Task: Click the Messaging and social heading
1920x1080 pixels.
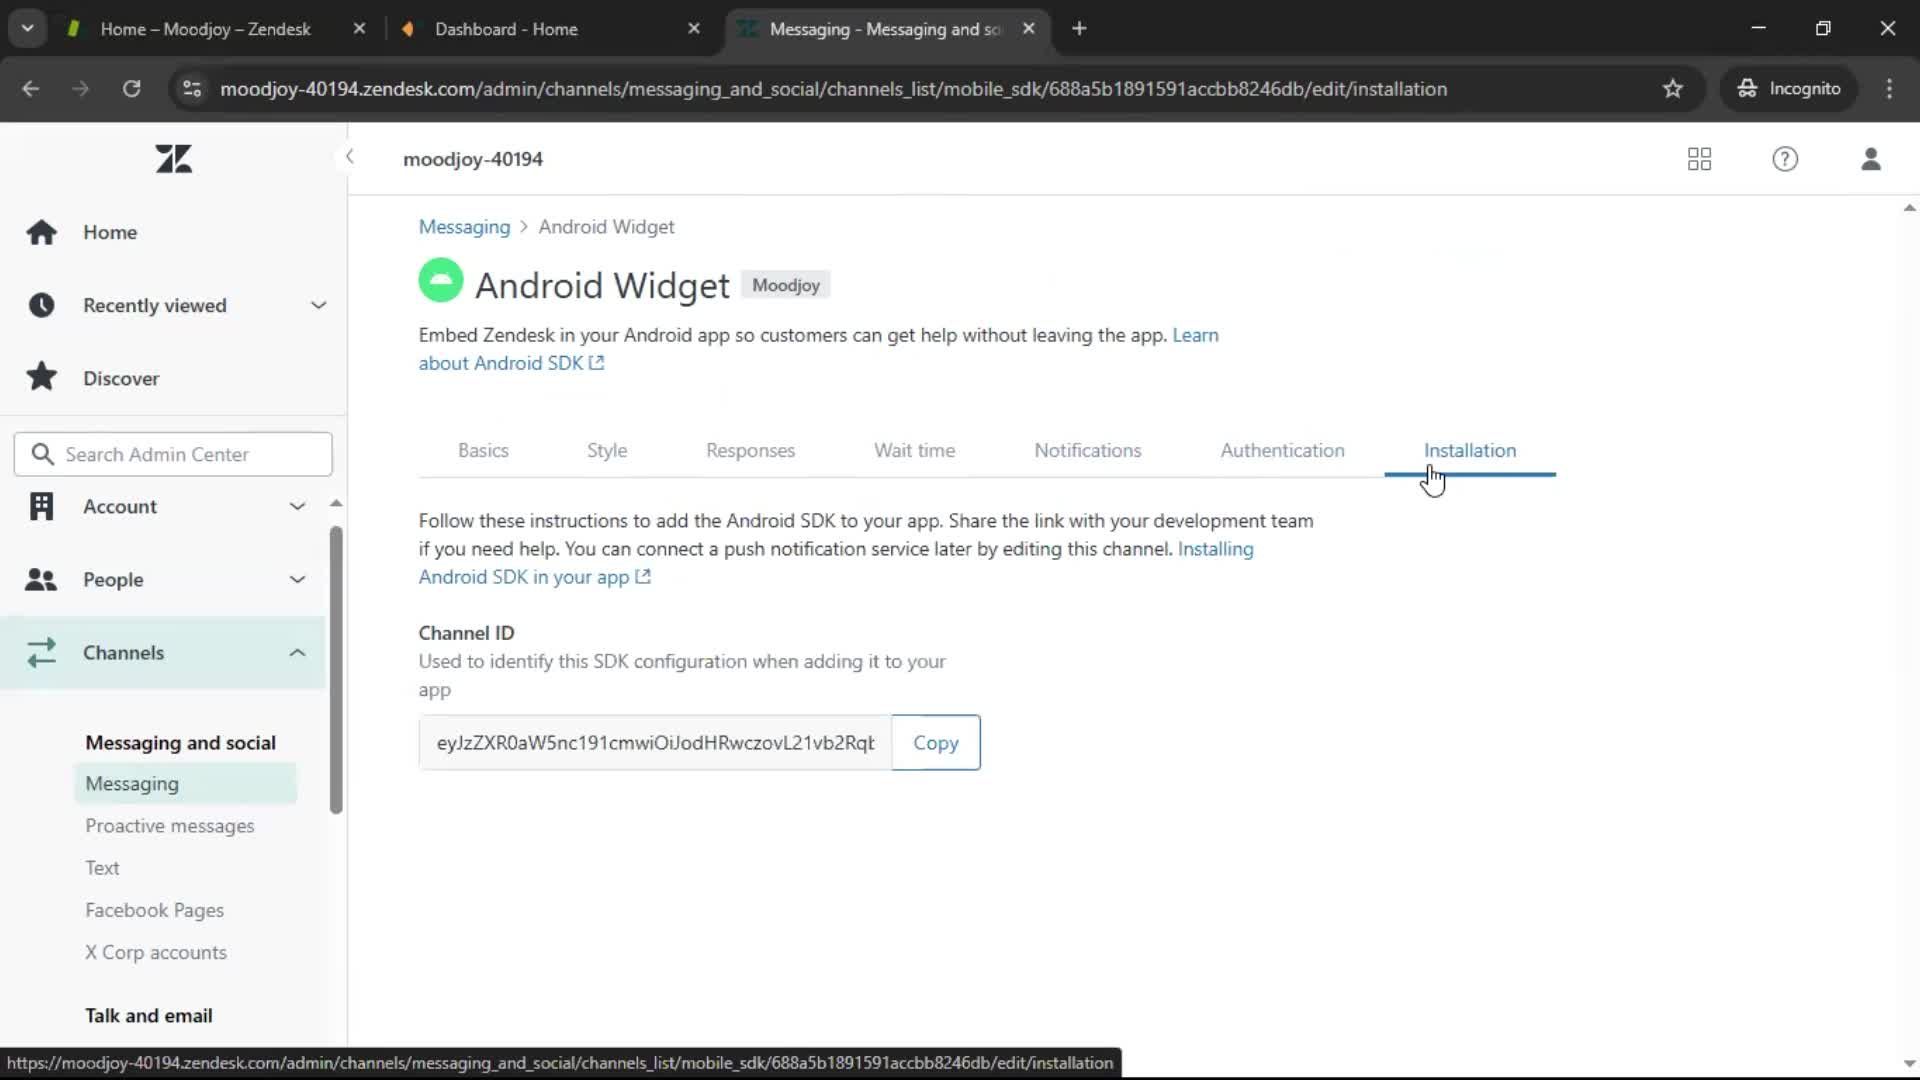Action: pyautogui.click(x=180, y=743)
